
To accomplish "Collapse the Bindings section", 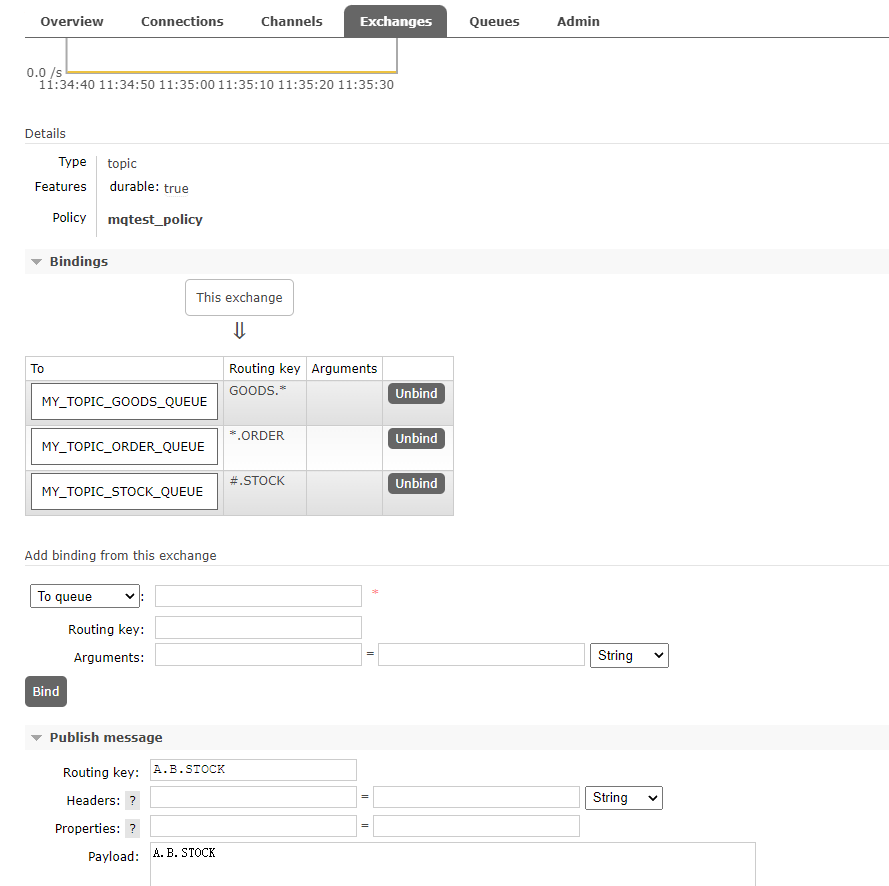I will click(78, 262).
